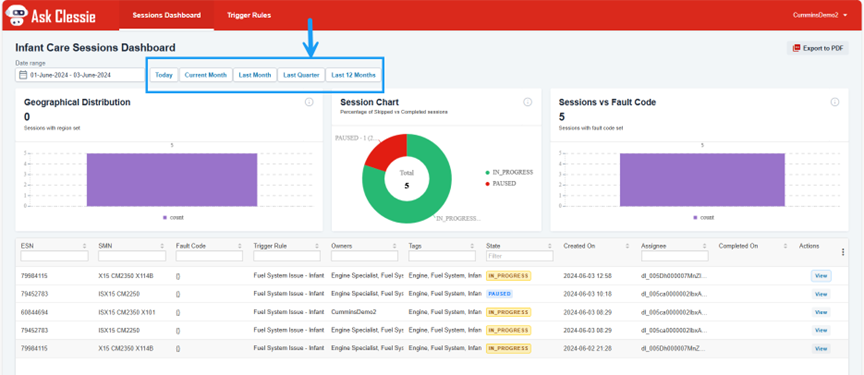Click IN_PROGRESS badge for ESN 60844694

click(508, 312)
